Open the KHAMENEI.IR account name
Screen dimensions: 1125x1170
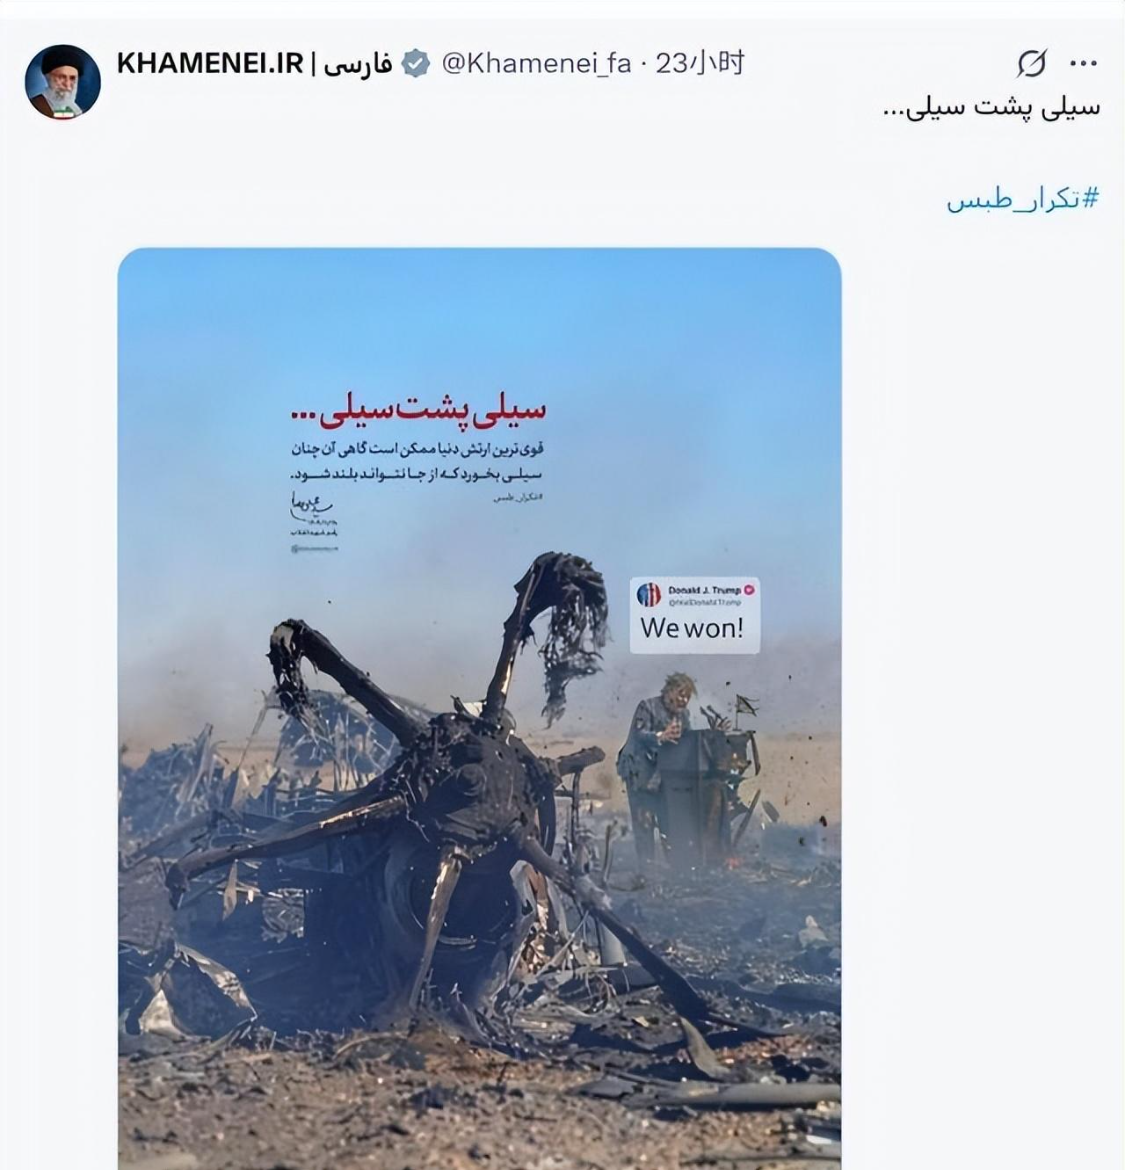click(210, 64)
